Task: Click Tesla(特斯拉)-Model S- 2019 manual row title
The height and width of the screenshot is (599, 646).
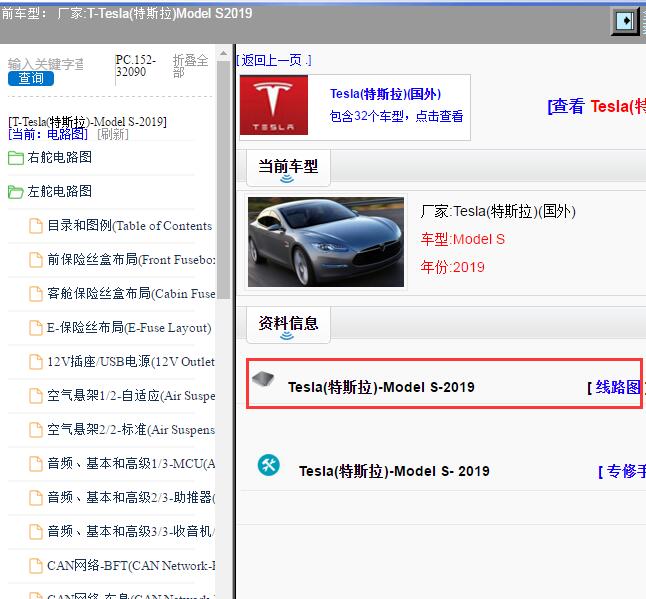Action: pos(394,471)
